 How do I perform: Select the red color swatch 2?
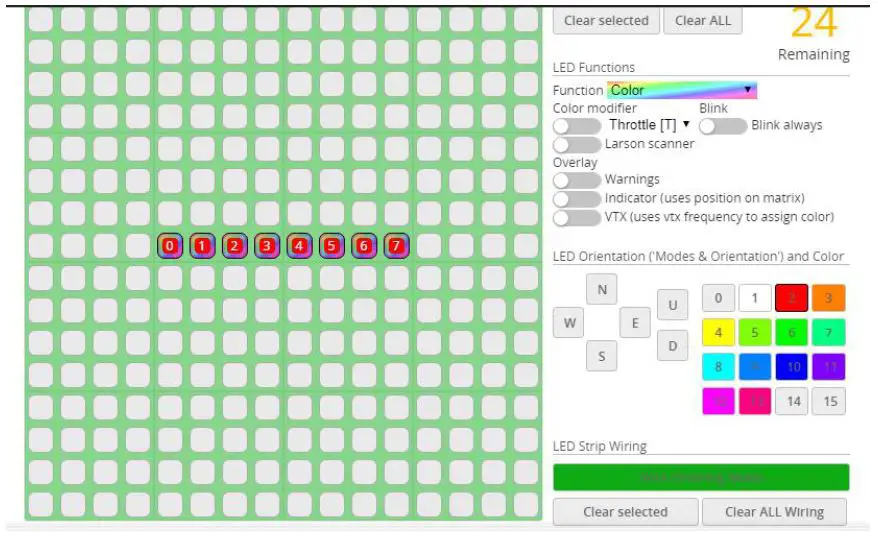coord(791,298)
